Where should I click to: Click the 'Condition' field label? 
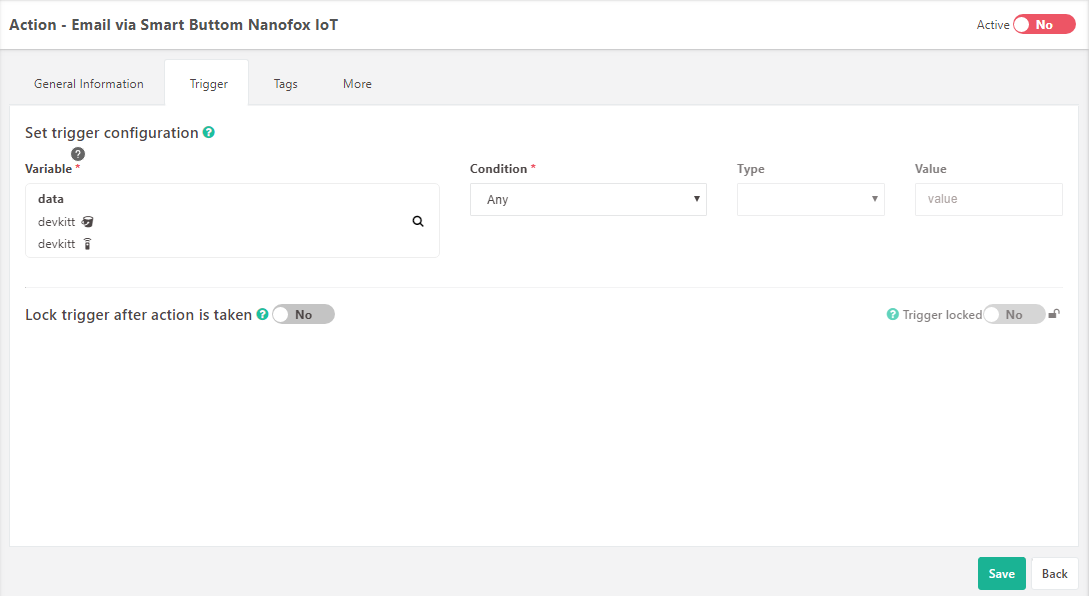499,169
